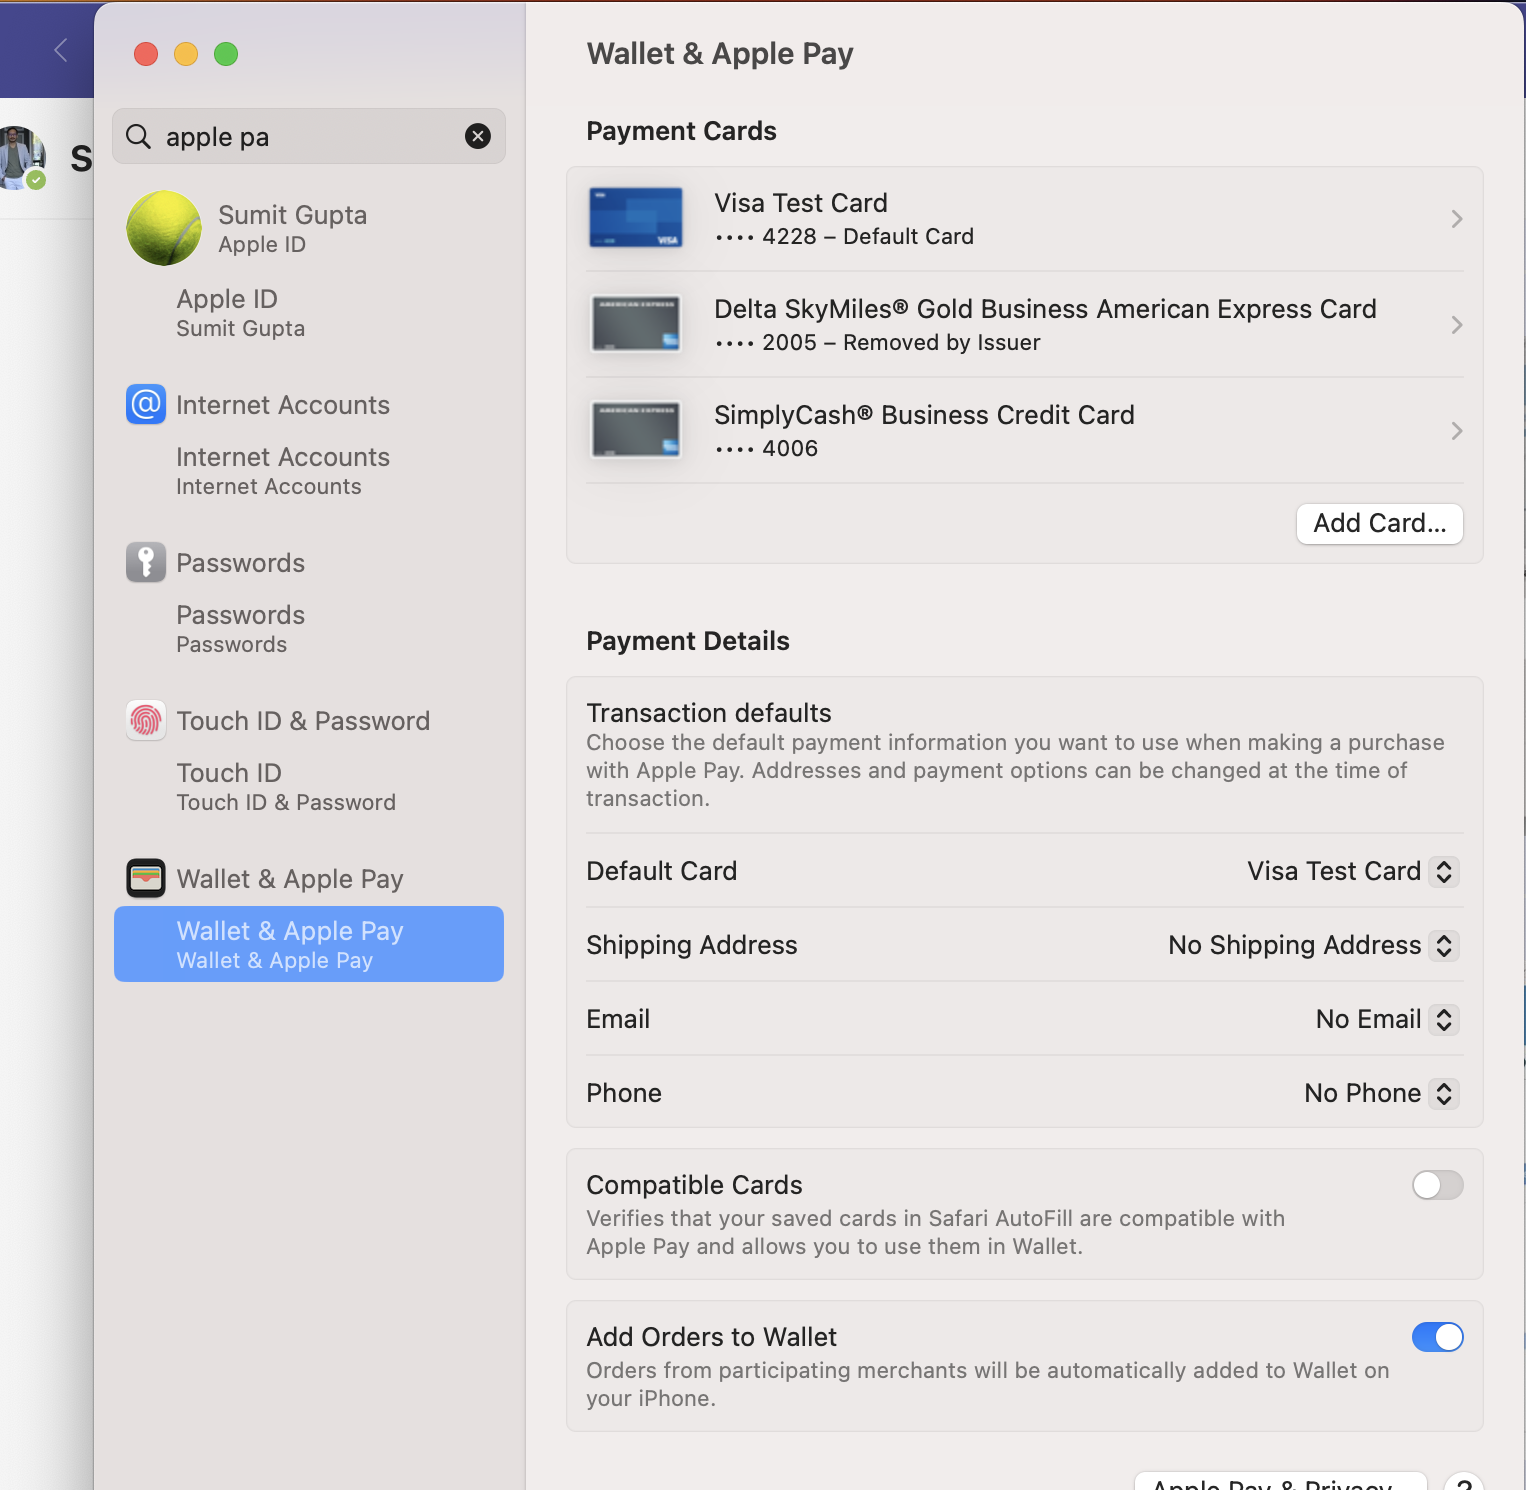Viewport: 1526px width, 1490px height.
Task: Expand Visa Test Card details chevron
Action: [1457, 219]
